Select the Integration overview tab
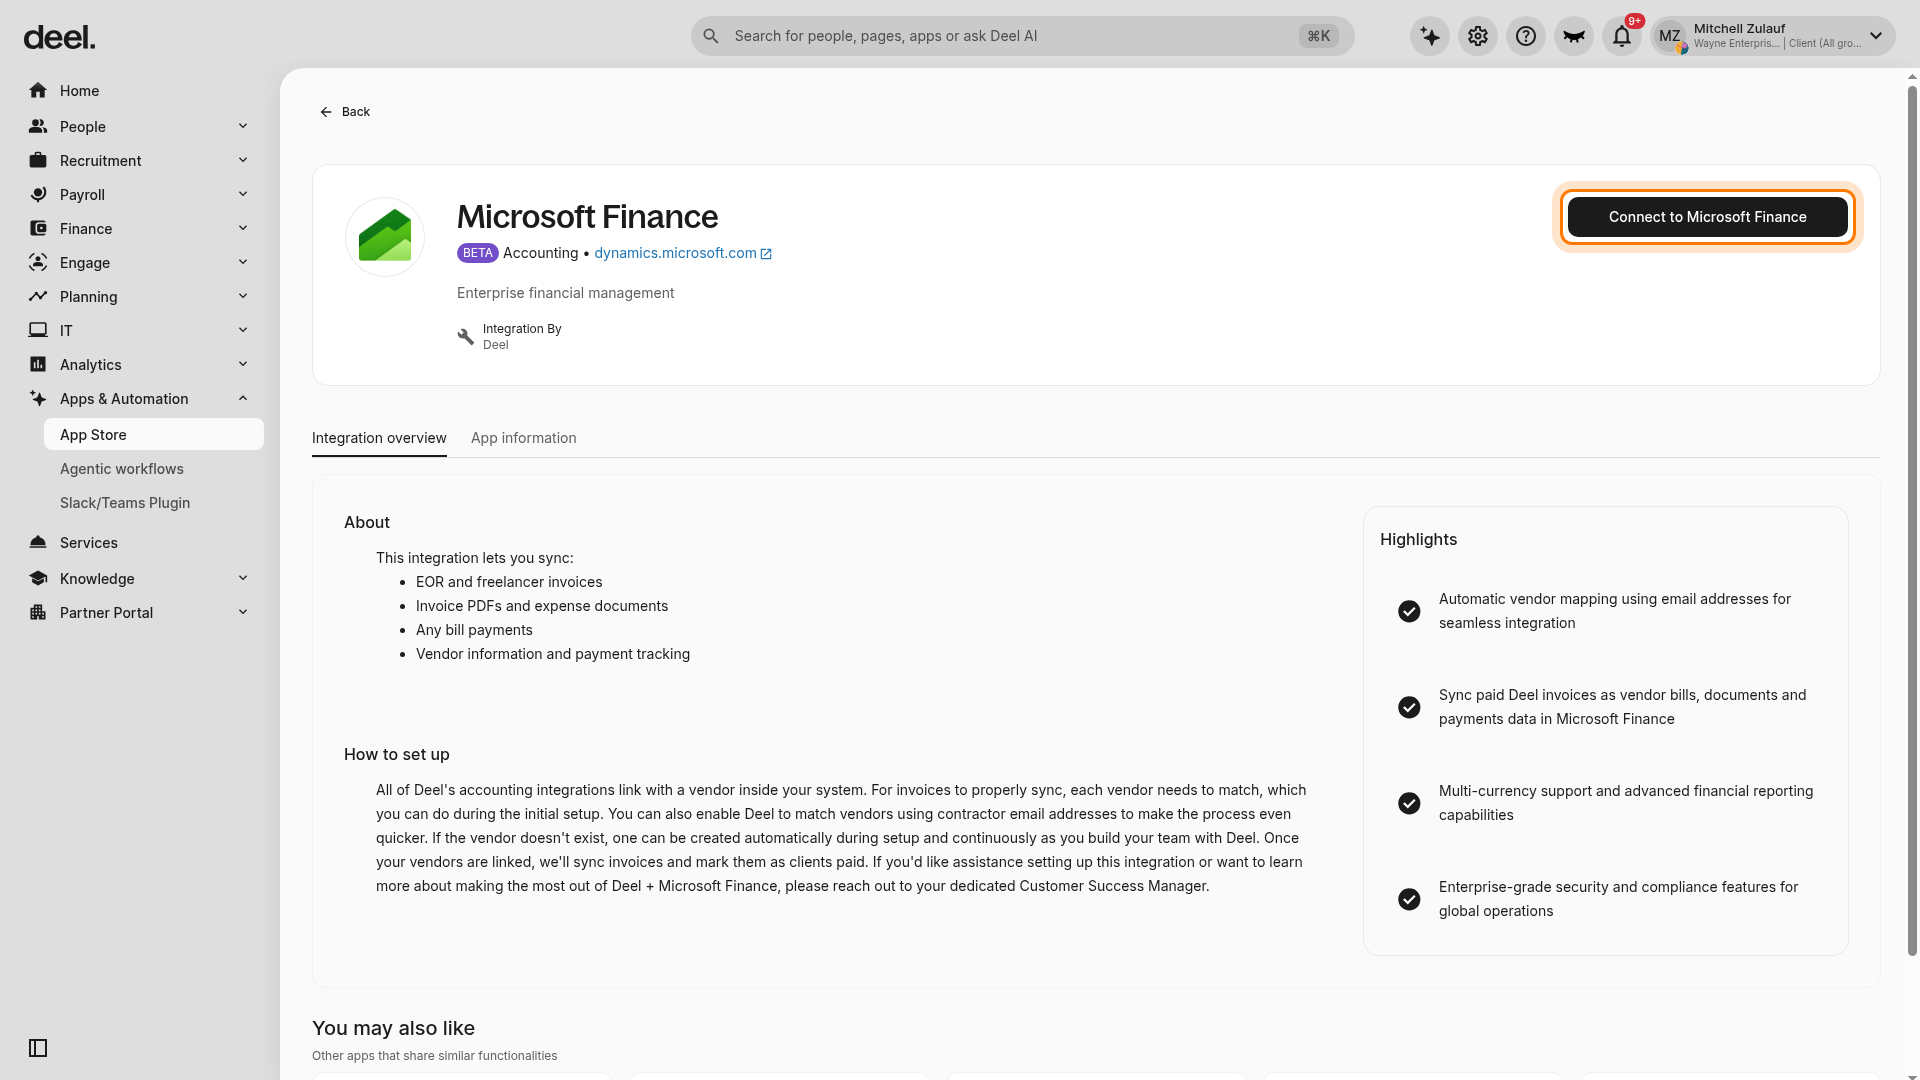This screenshot has width=1920, height=1080. click(379, 438)
